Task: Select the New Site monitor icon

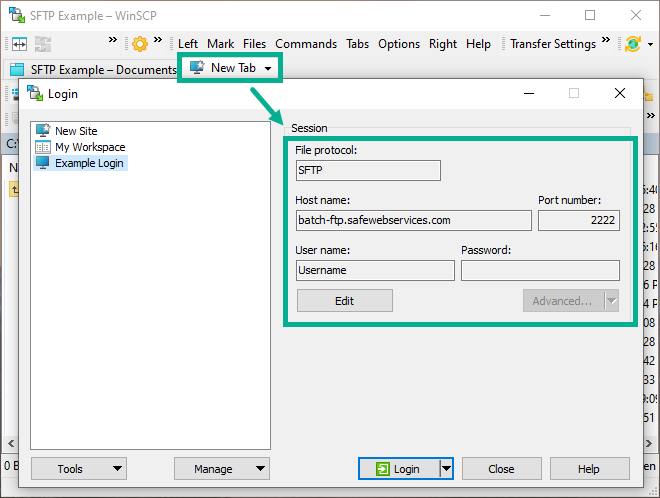Action: 43,130
